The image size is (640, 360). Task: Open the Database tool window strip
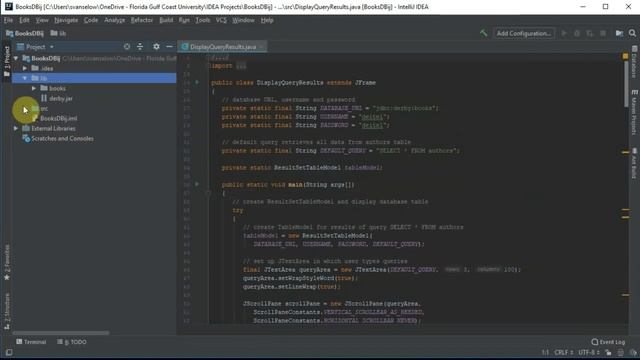(635, 62)
